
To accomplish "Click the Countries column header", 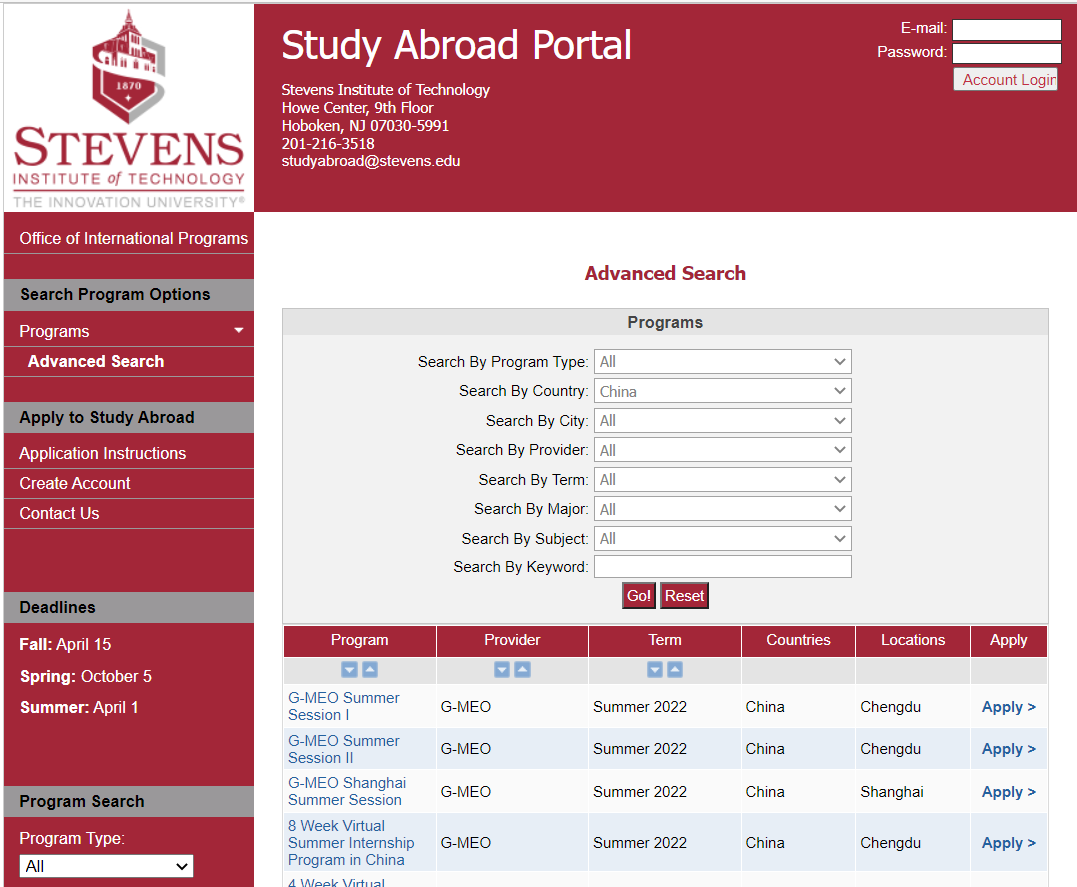I will pyautogui.click(x=798, y=640).
